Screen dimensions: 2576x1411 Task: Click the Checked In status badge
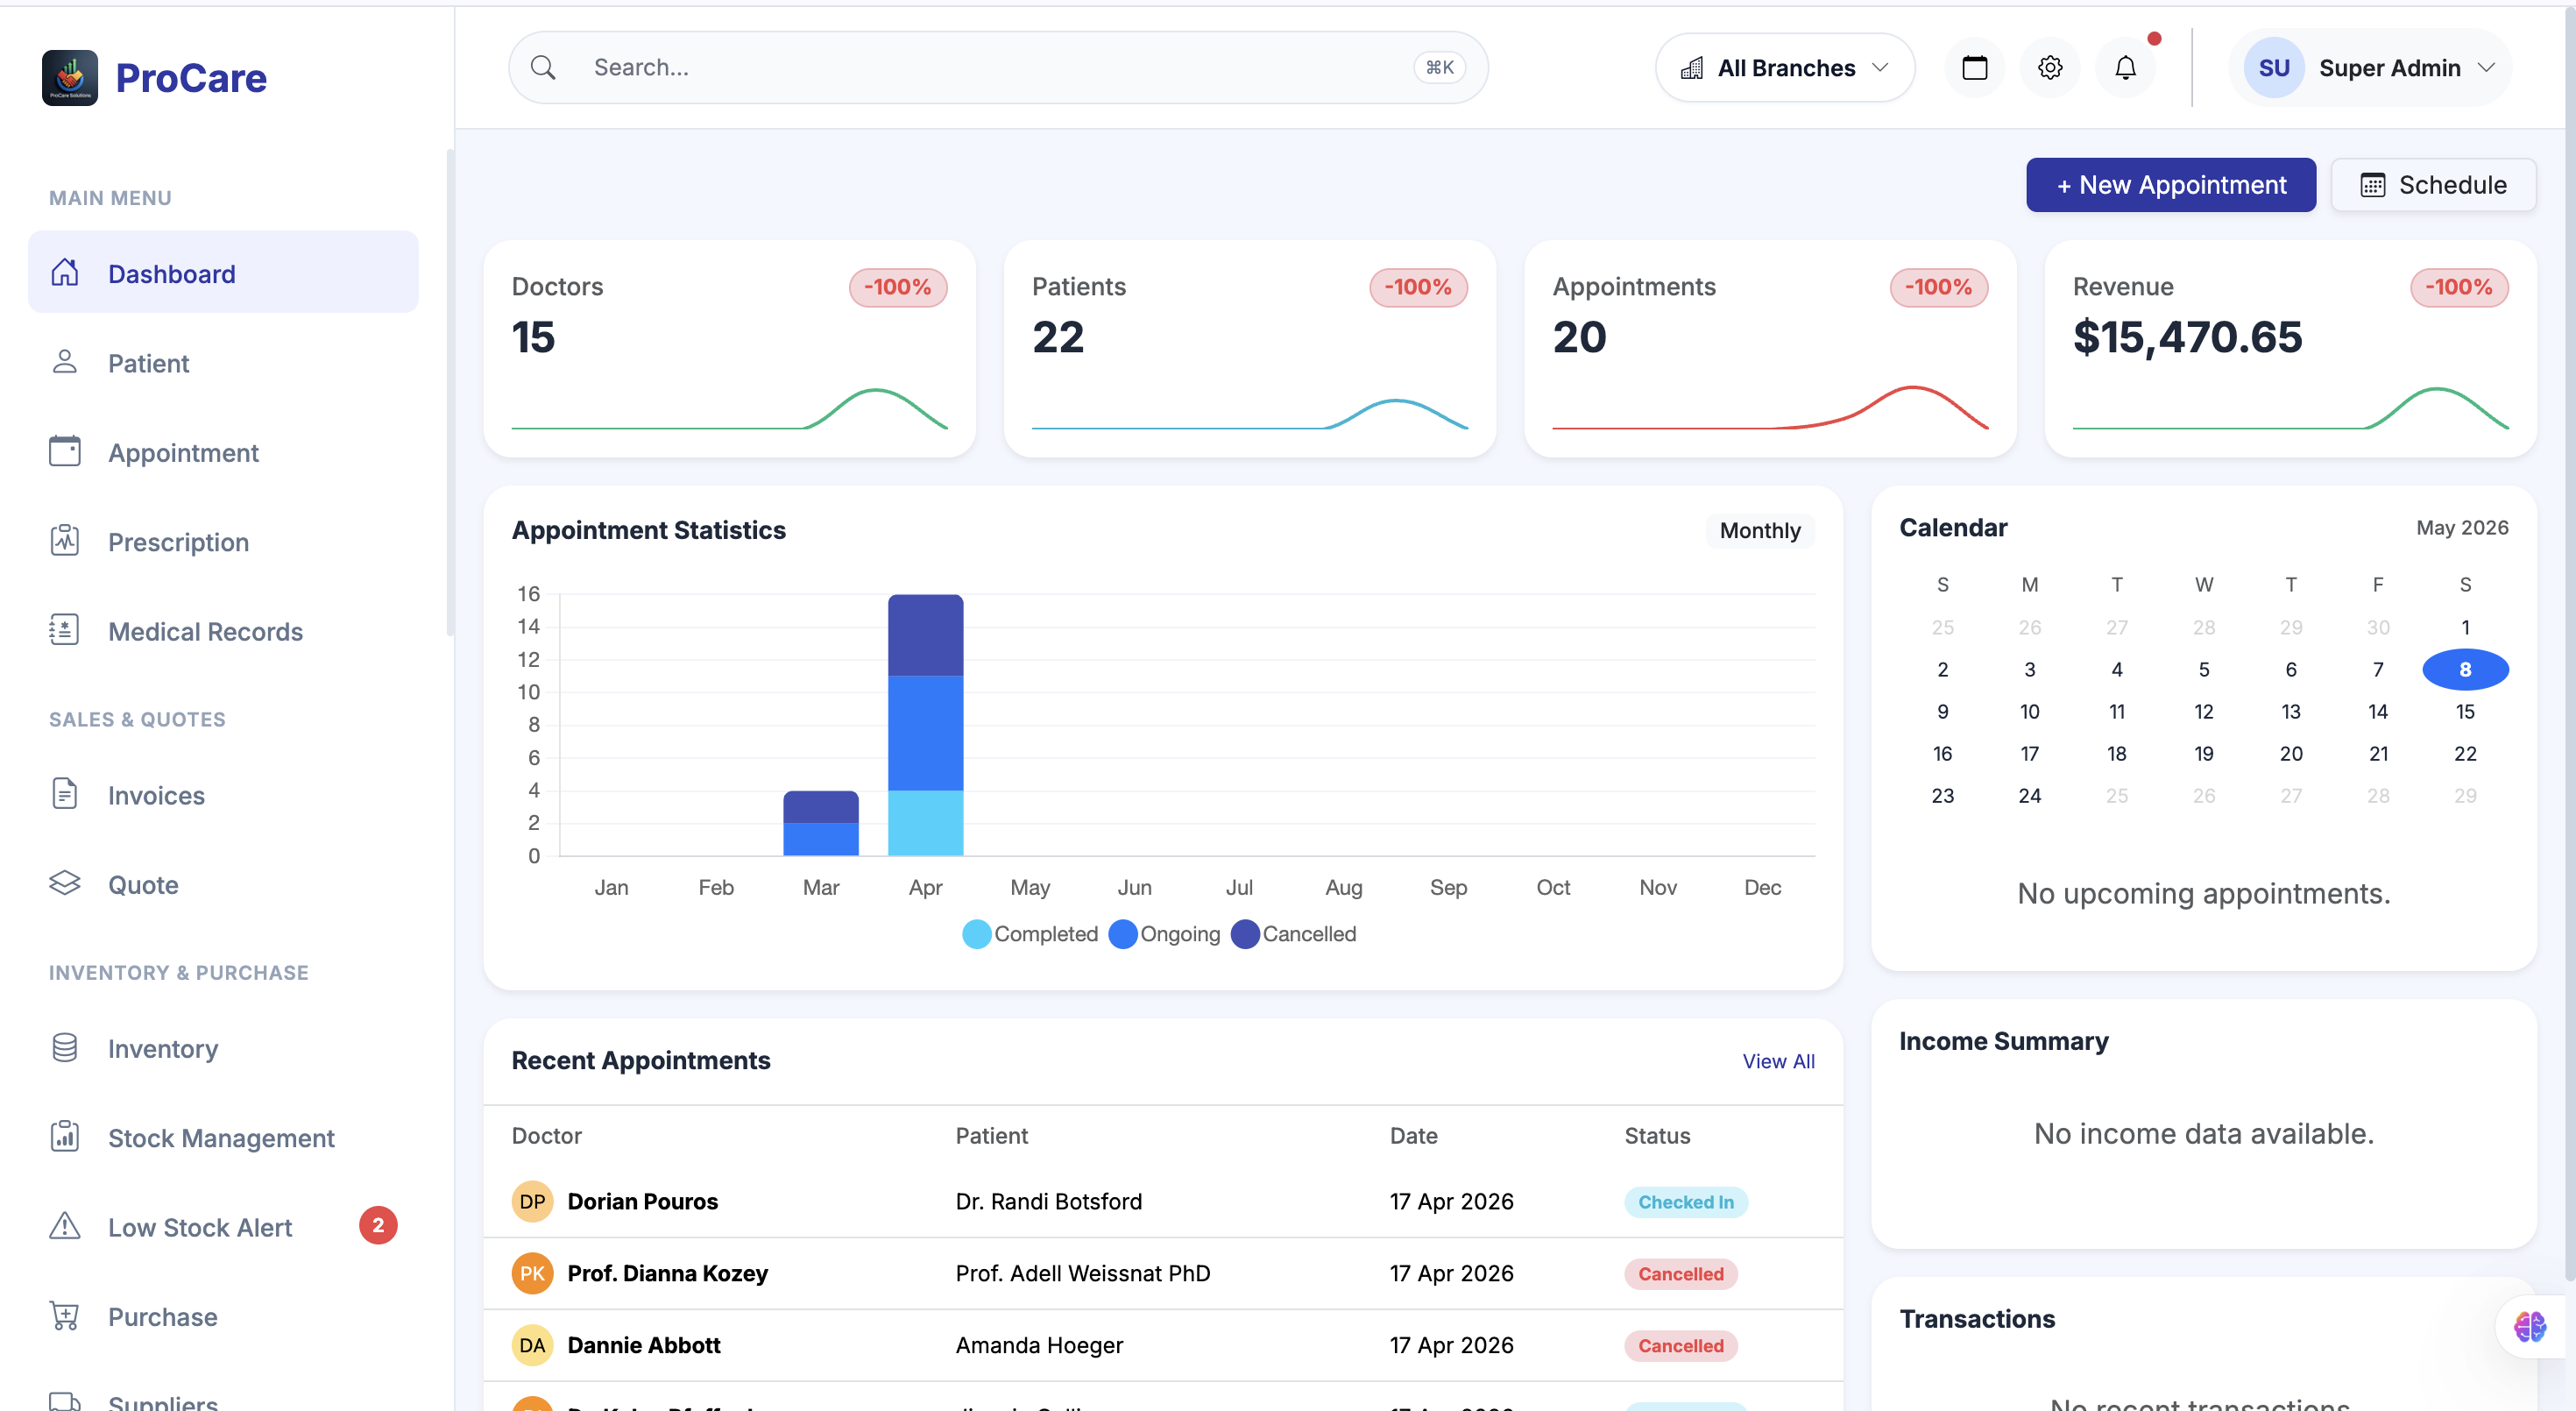1685,1202
